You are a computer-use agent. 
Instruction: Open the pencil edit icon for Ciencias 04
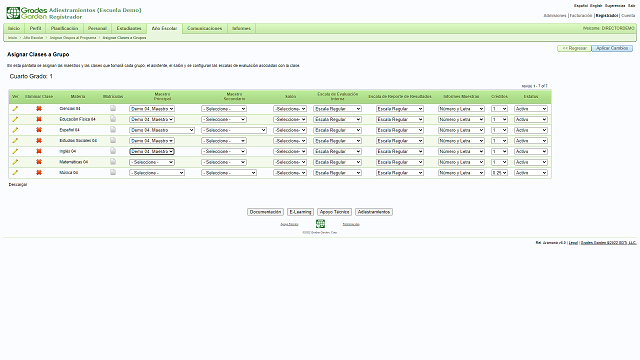[15, 109]
